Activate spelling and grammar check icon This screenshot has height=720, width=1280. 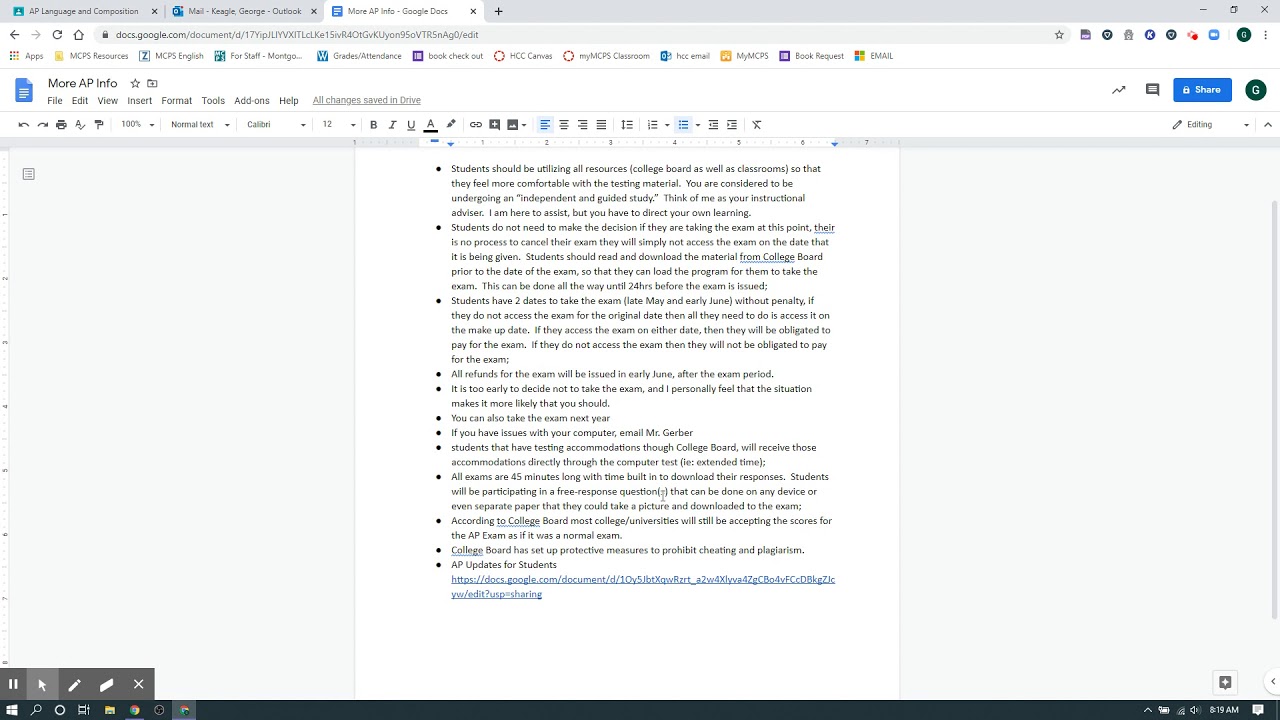(80, 124)
